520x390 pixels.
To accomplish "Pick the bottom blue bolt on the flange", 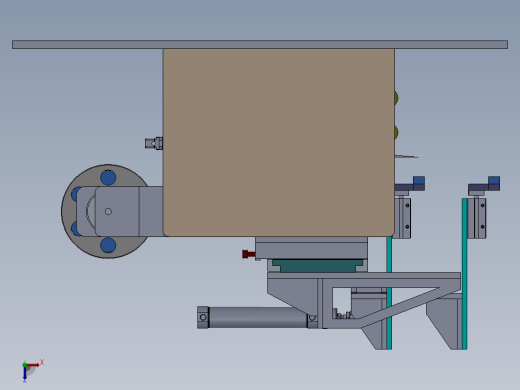I will (108, 245).
